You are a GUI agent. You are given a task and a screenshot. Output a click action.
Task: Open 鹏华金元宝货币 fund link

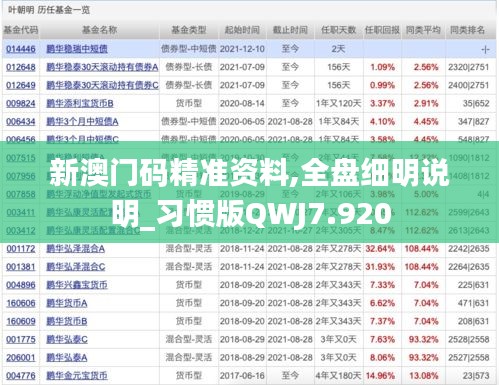click(77, 376)
